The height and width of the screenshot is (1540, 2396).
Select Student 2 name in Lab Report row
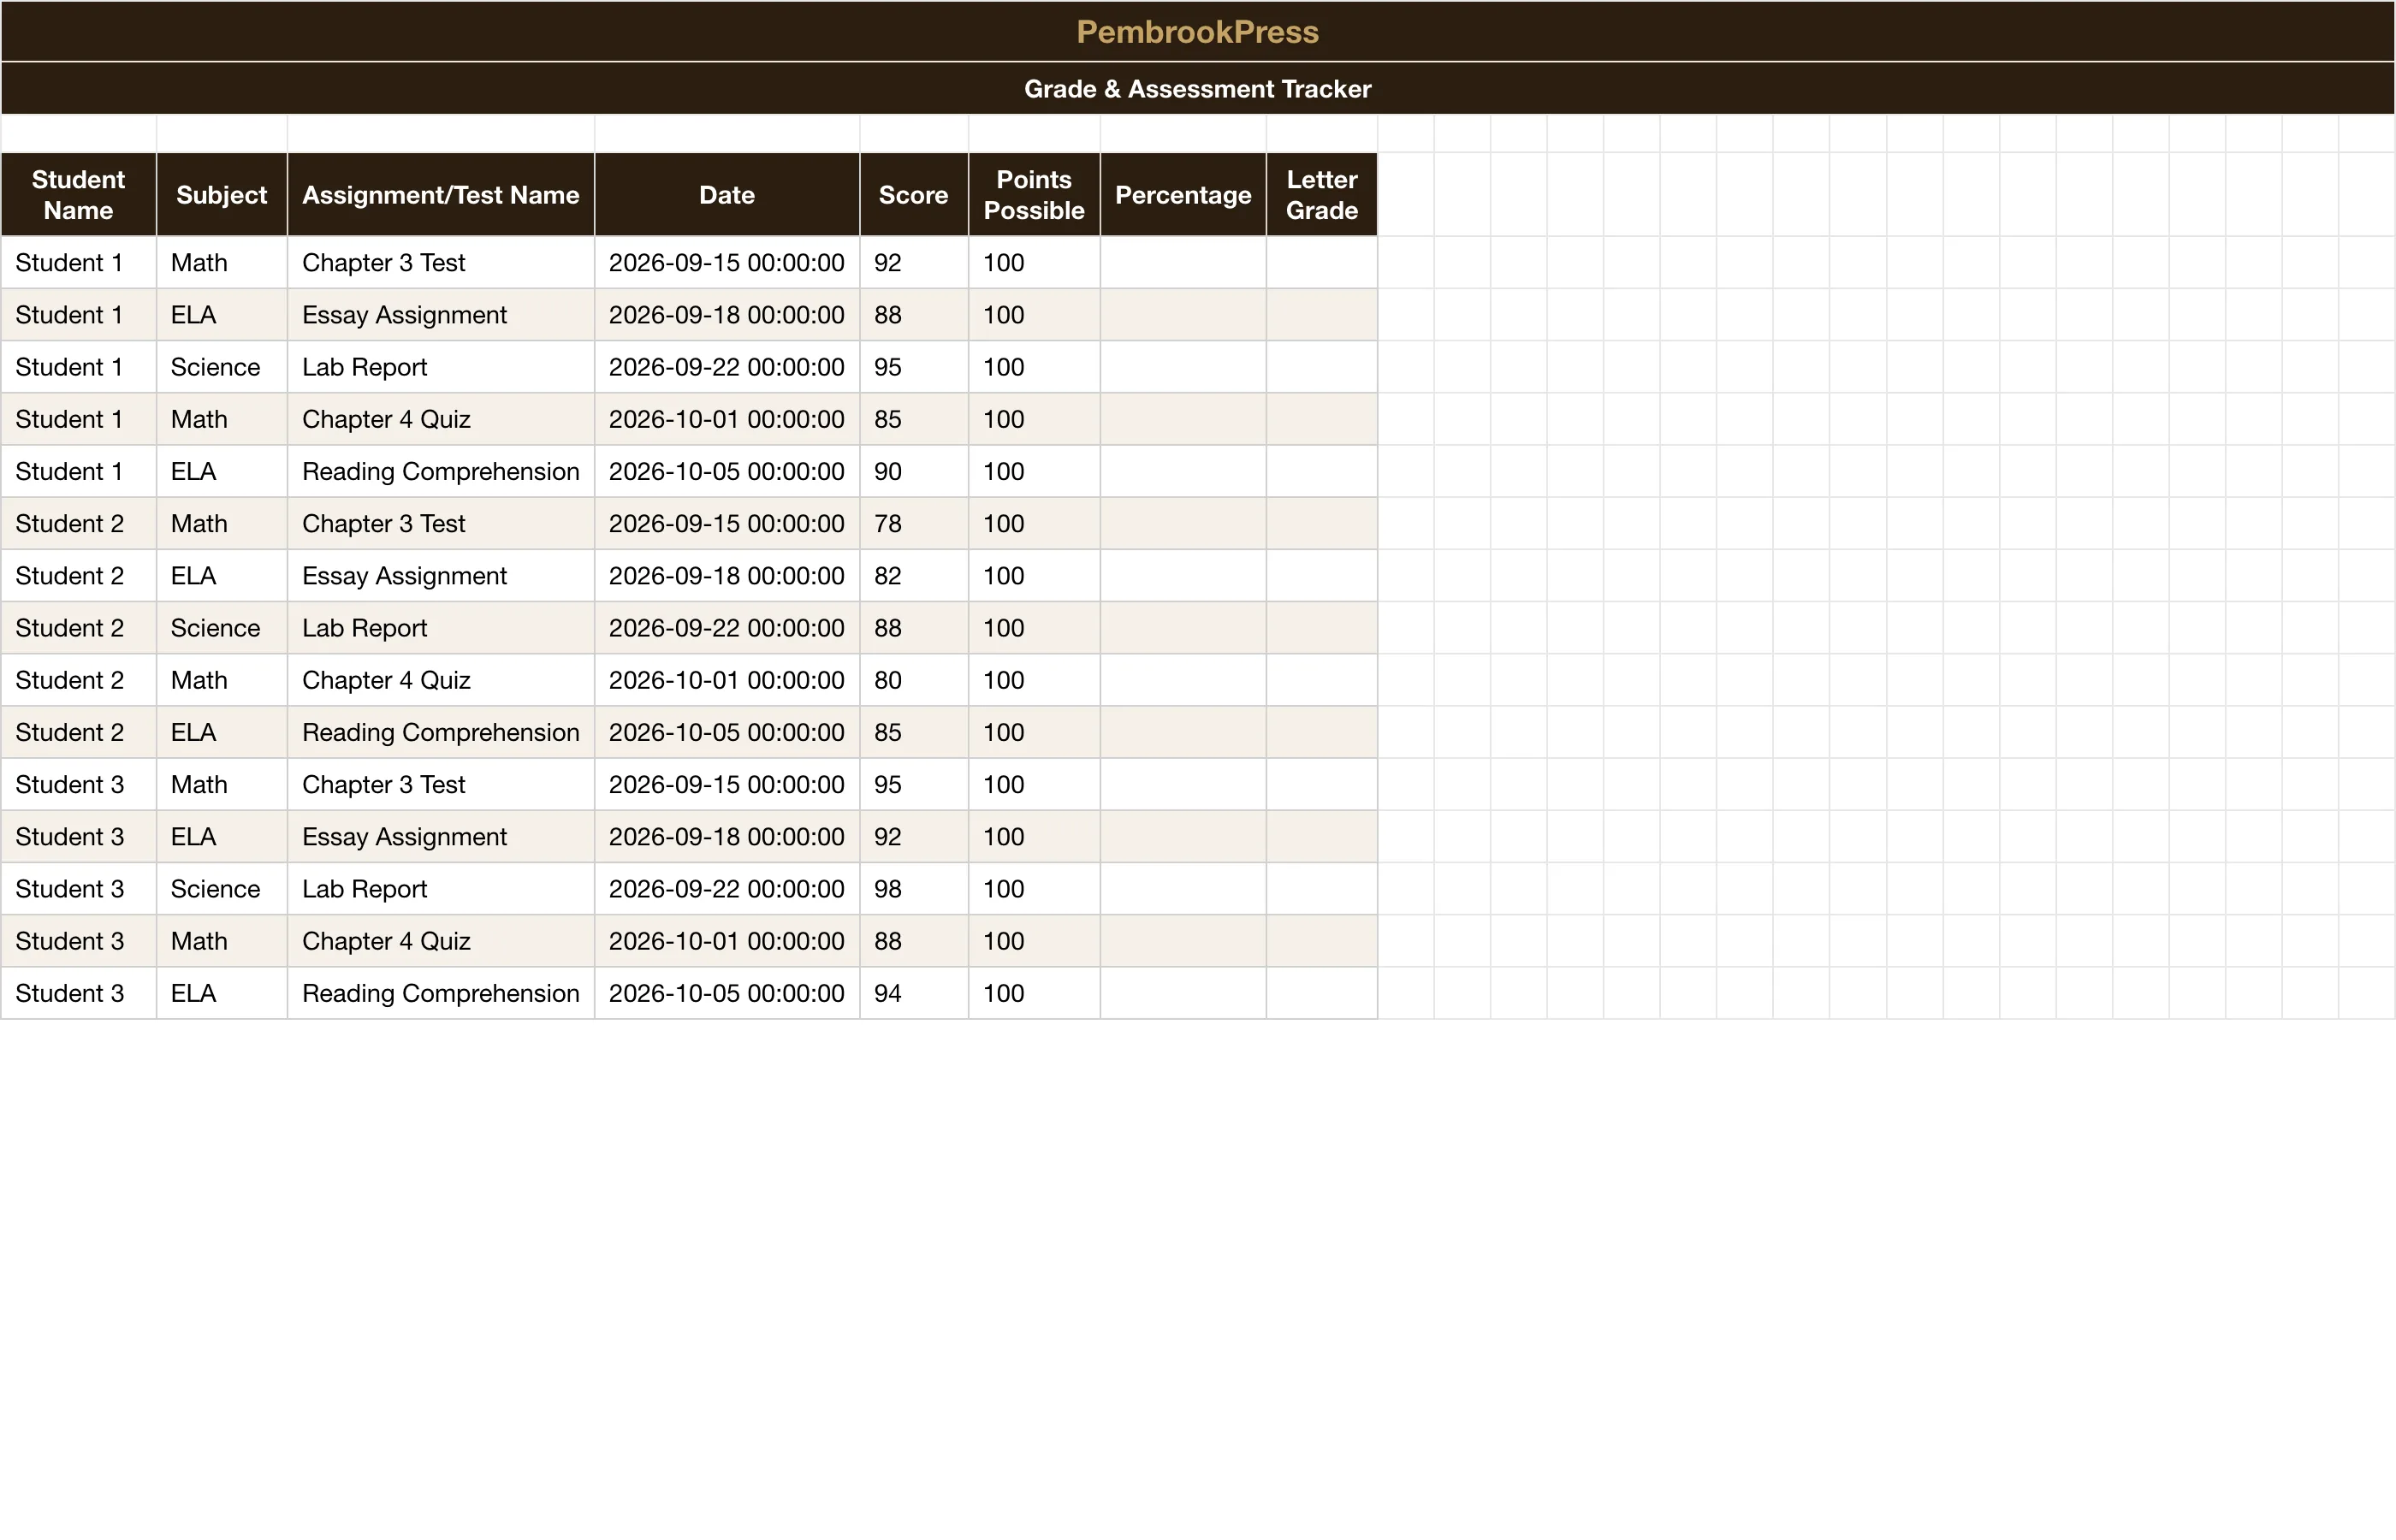pyautogui.click(x=78, y=628)
